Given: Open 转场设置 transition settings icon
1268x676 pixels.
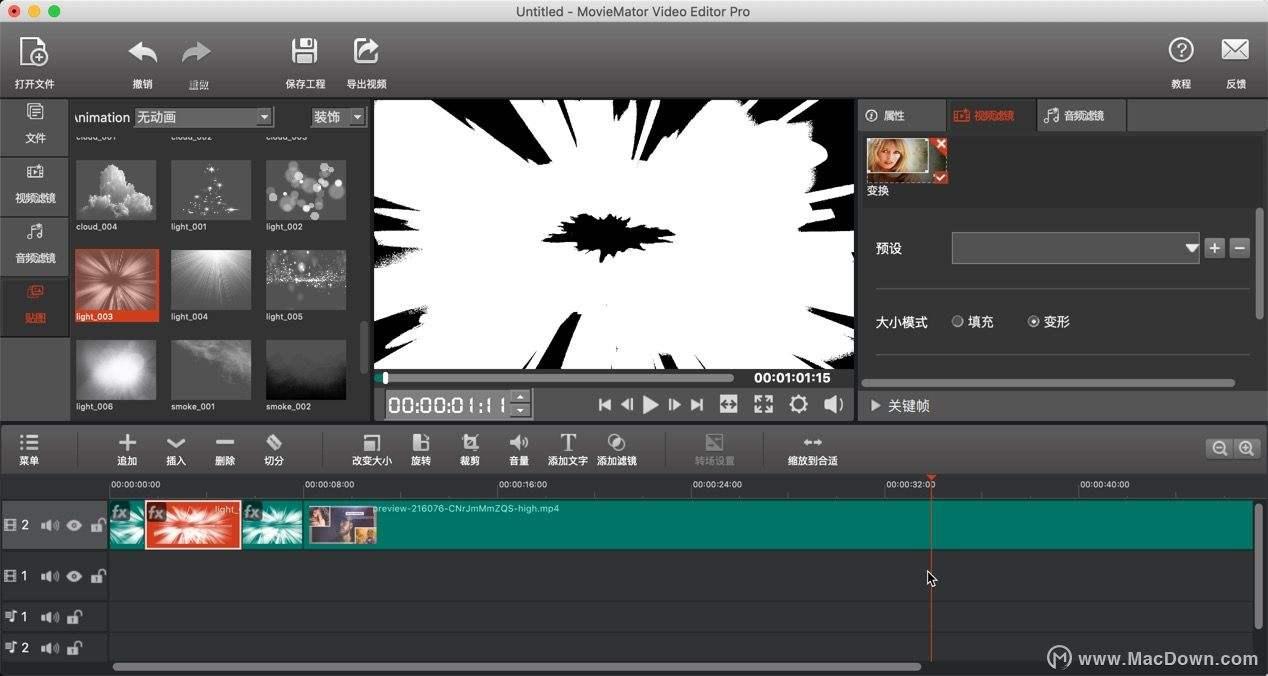Looking at the screenshot, I should coord(714,442).
